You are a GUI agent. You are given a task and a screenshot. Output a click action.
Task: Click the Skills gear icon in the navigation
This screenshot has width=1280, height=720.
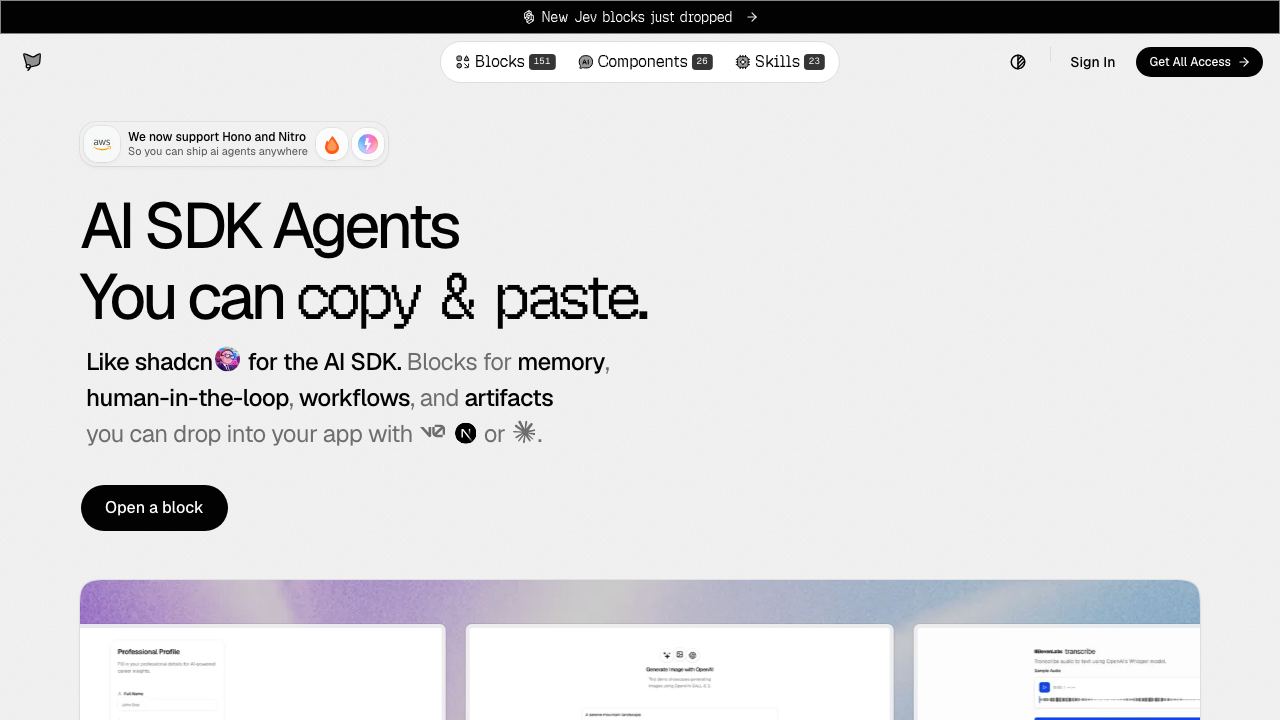click(x=743, y=62)
